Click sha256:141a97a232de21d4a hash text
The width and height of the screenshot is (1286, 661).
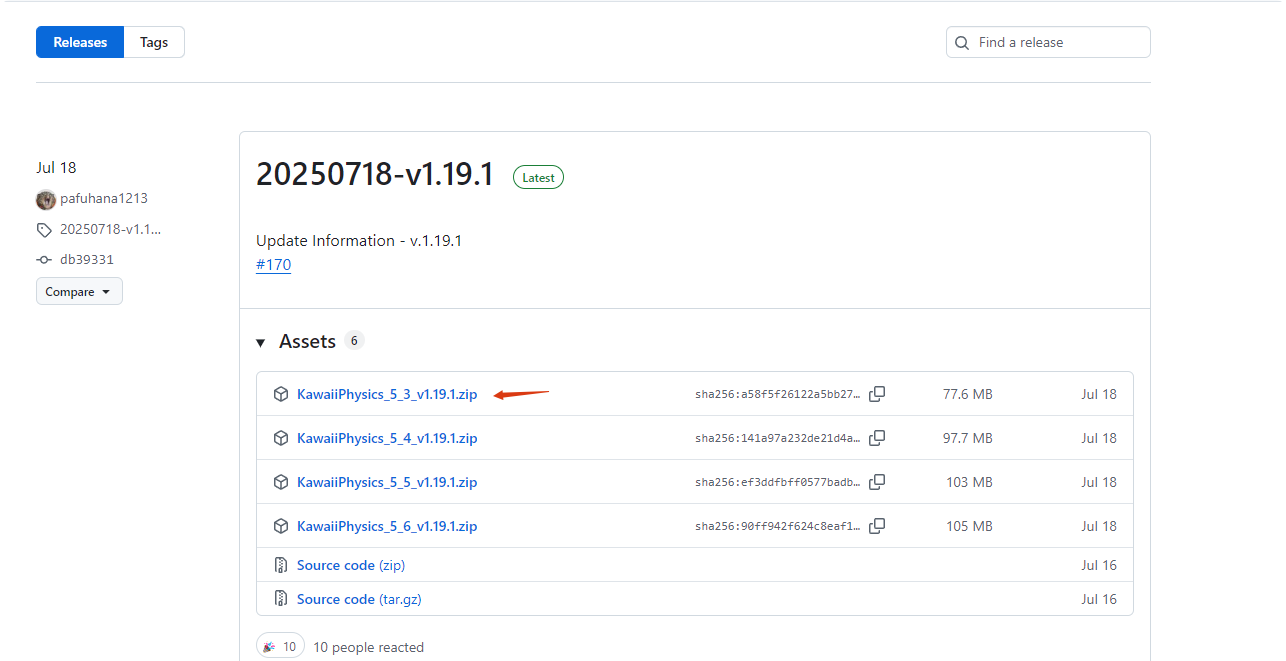[778, 438]
